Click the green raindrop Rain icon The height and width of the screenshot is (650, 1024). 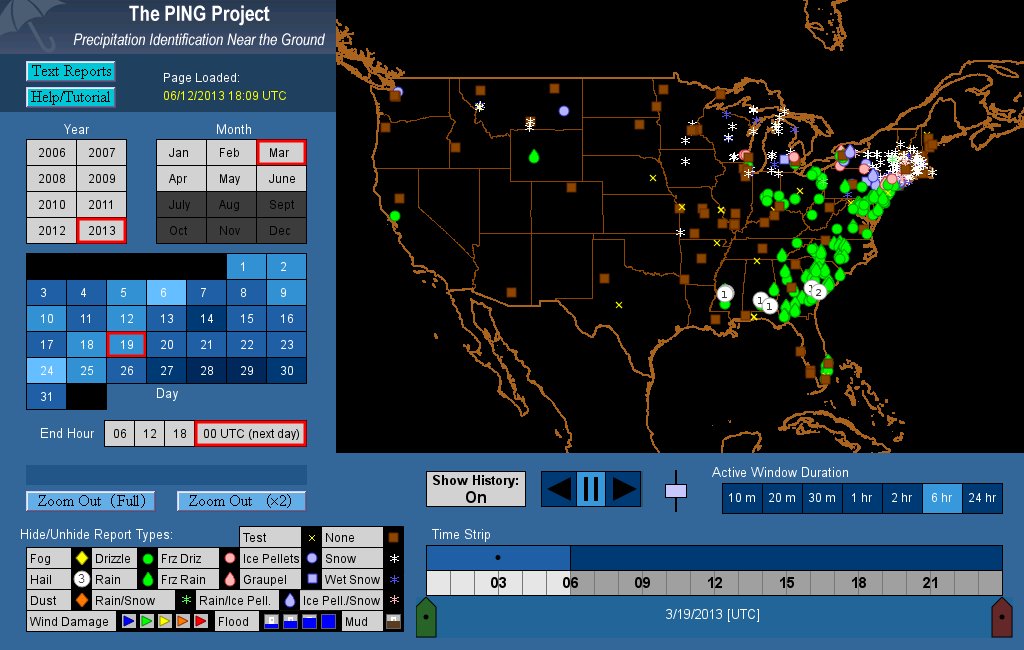coord(147,579)
